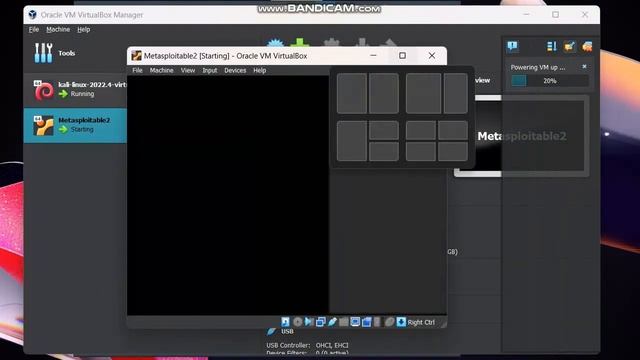Screen dimensions: 640x360
Task: Snap window to top-right quadrant of four-grid layout
Action: click(453, 130)
